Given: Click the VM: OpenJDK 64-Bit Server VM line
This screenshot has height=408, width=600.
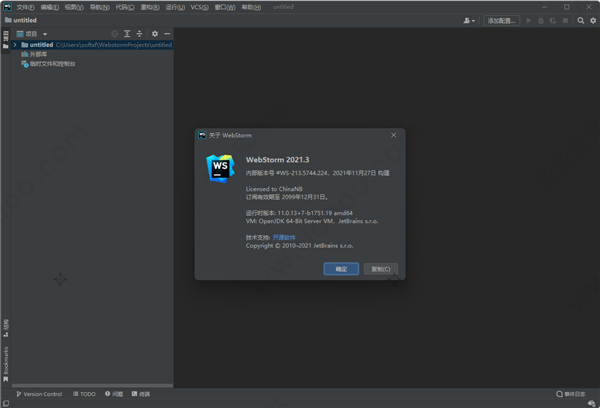Looking at the screenshot, I should (312, 221).
